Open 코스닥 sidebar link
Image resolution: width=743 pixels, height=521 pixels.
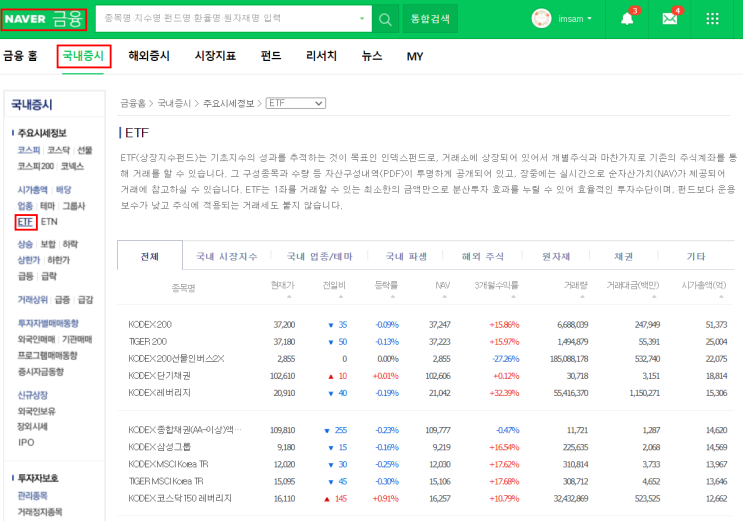pyautogui.click(x=58, y=150)
